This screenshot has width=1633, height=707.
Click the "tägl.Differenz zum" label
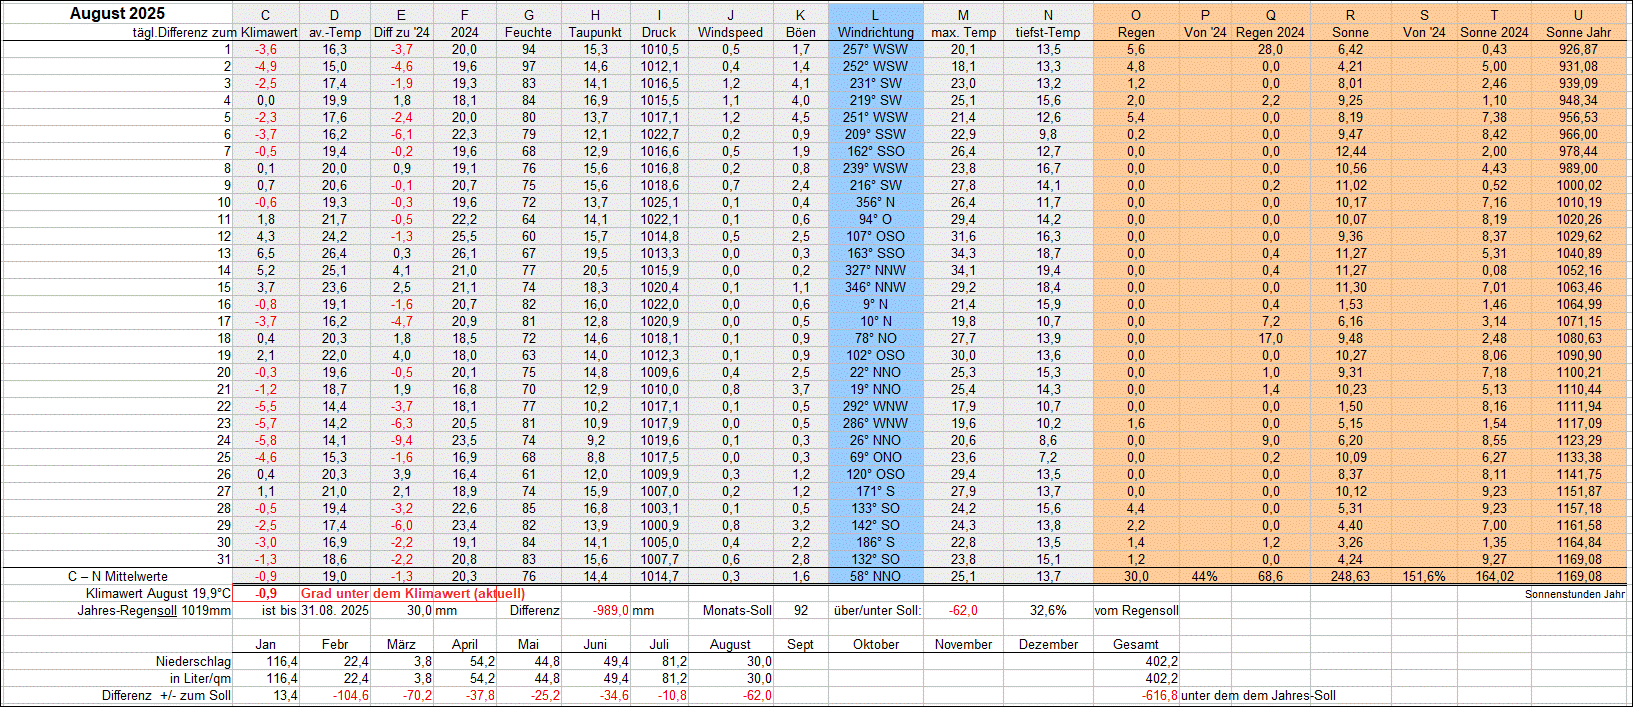(185, 32)
